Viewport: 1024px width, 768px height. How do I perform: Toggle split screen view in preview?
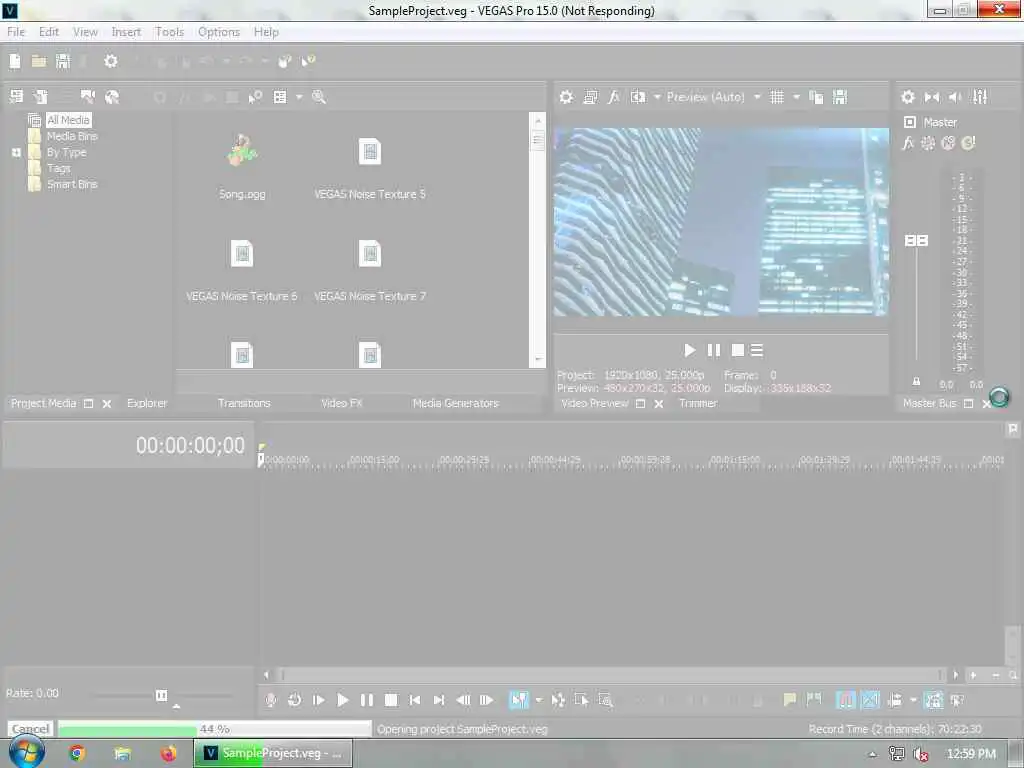coord(638,97)
